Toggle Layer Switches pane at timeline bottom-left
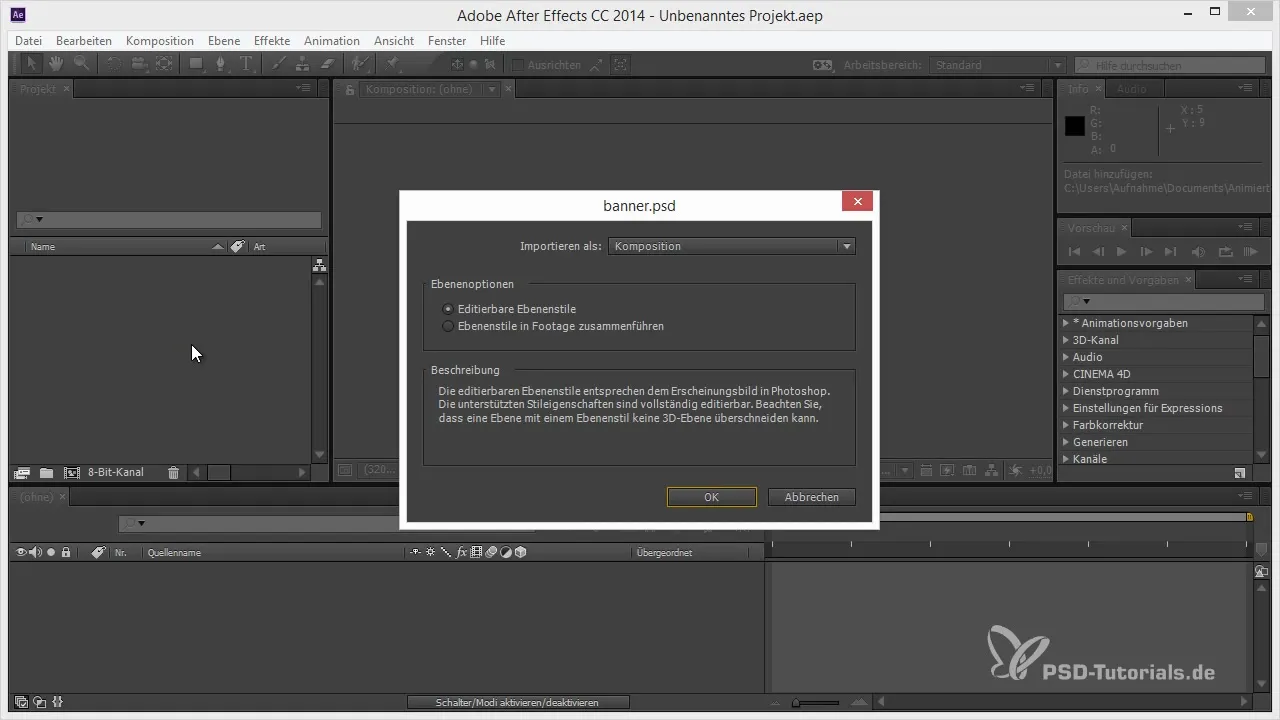 22,703
